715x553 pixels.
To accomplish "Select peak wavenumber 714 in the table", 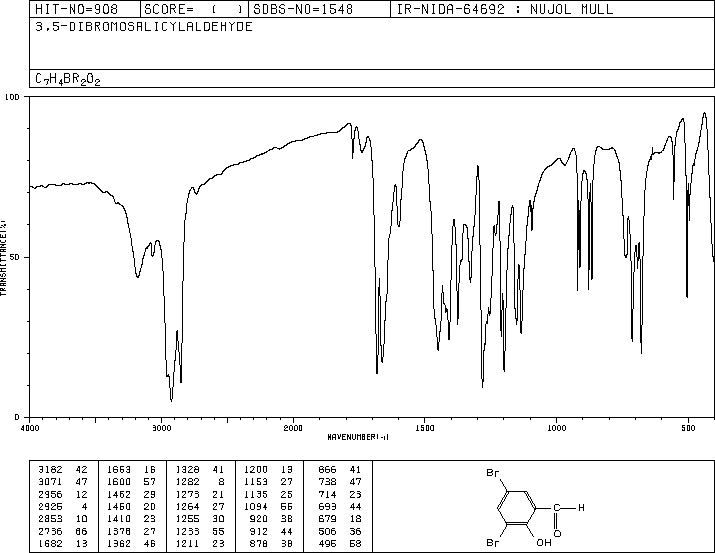I will (327, 494).
